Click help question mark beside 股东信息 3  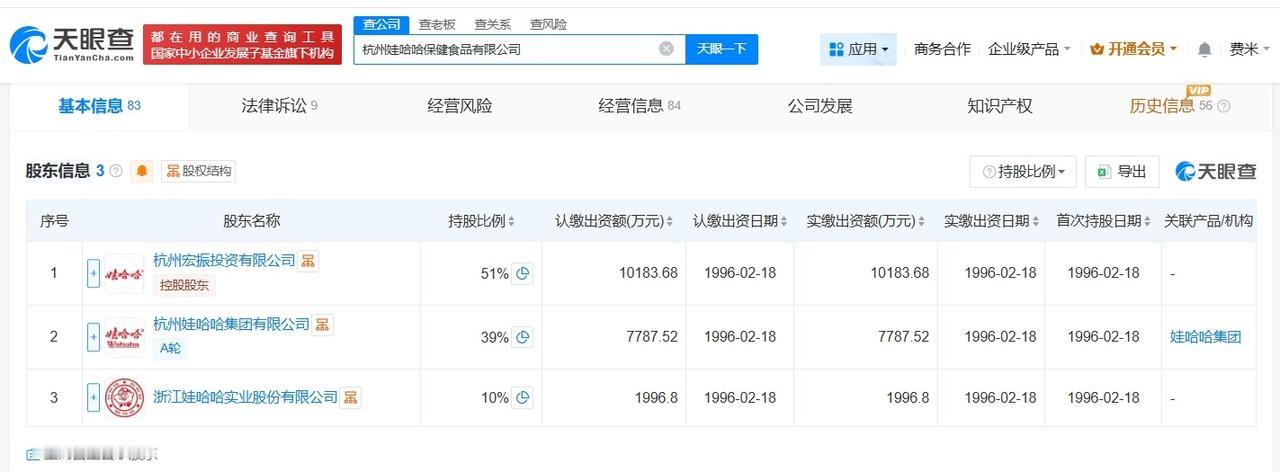tap(116, 171)
